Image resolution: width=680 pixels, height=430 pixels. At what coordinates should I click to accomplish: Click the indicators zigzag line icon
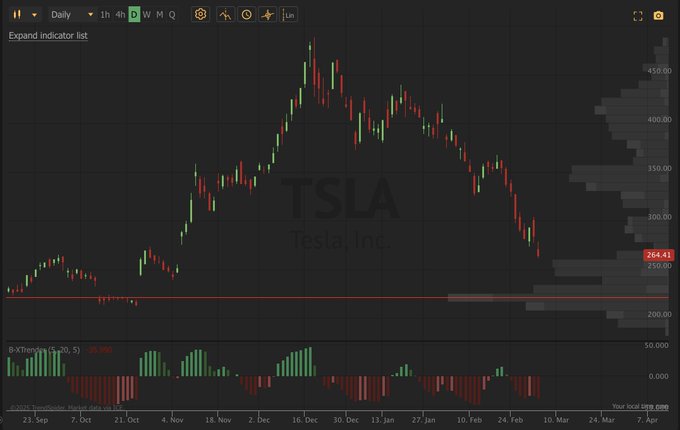click(225, 15)
